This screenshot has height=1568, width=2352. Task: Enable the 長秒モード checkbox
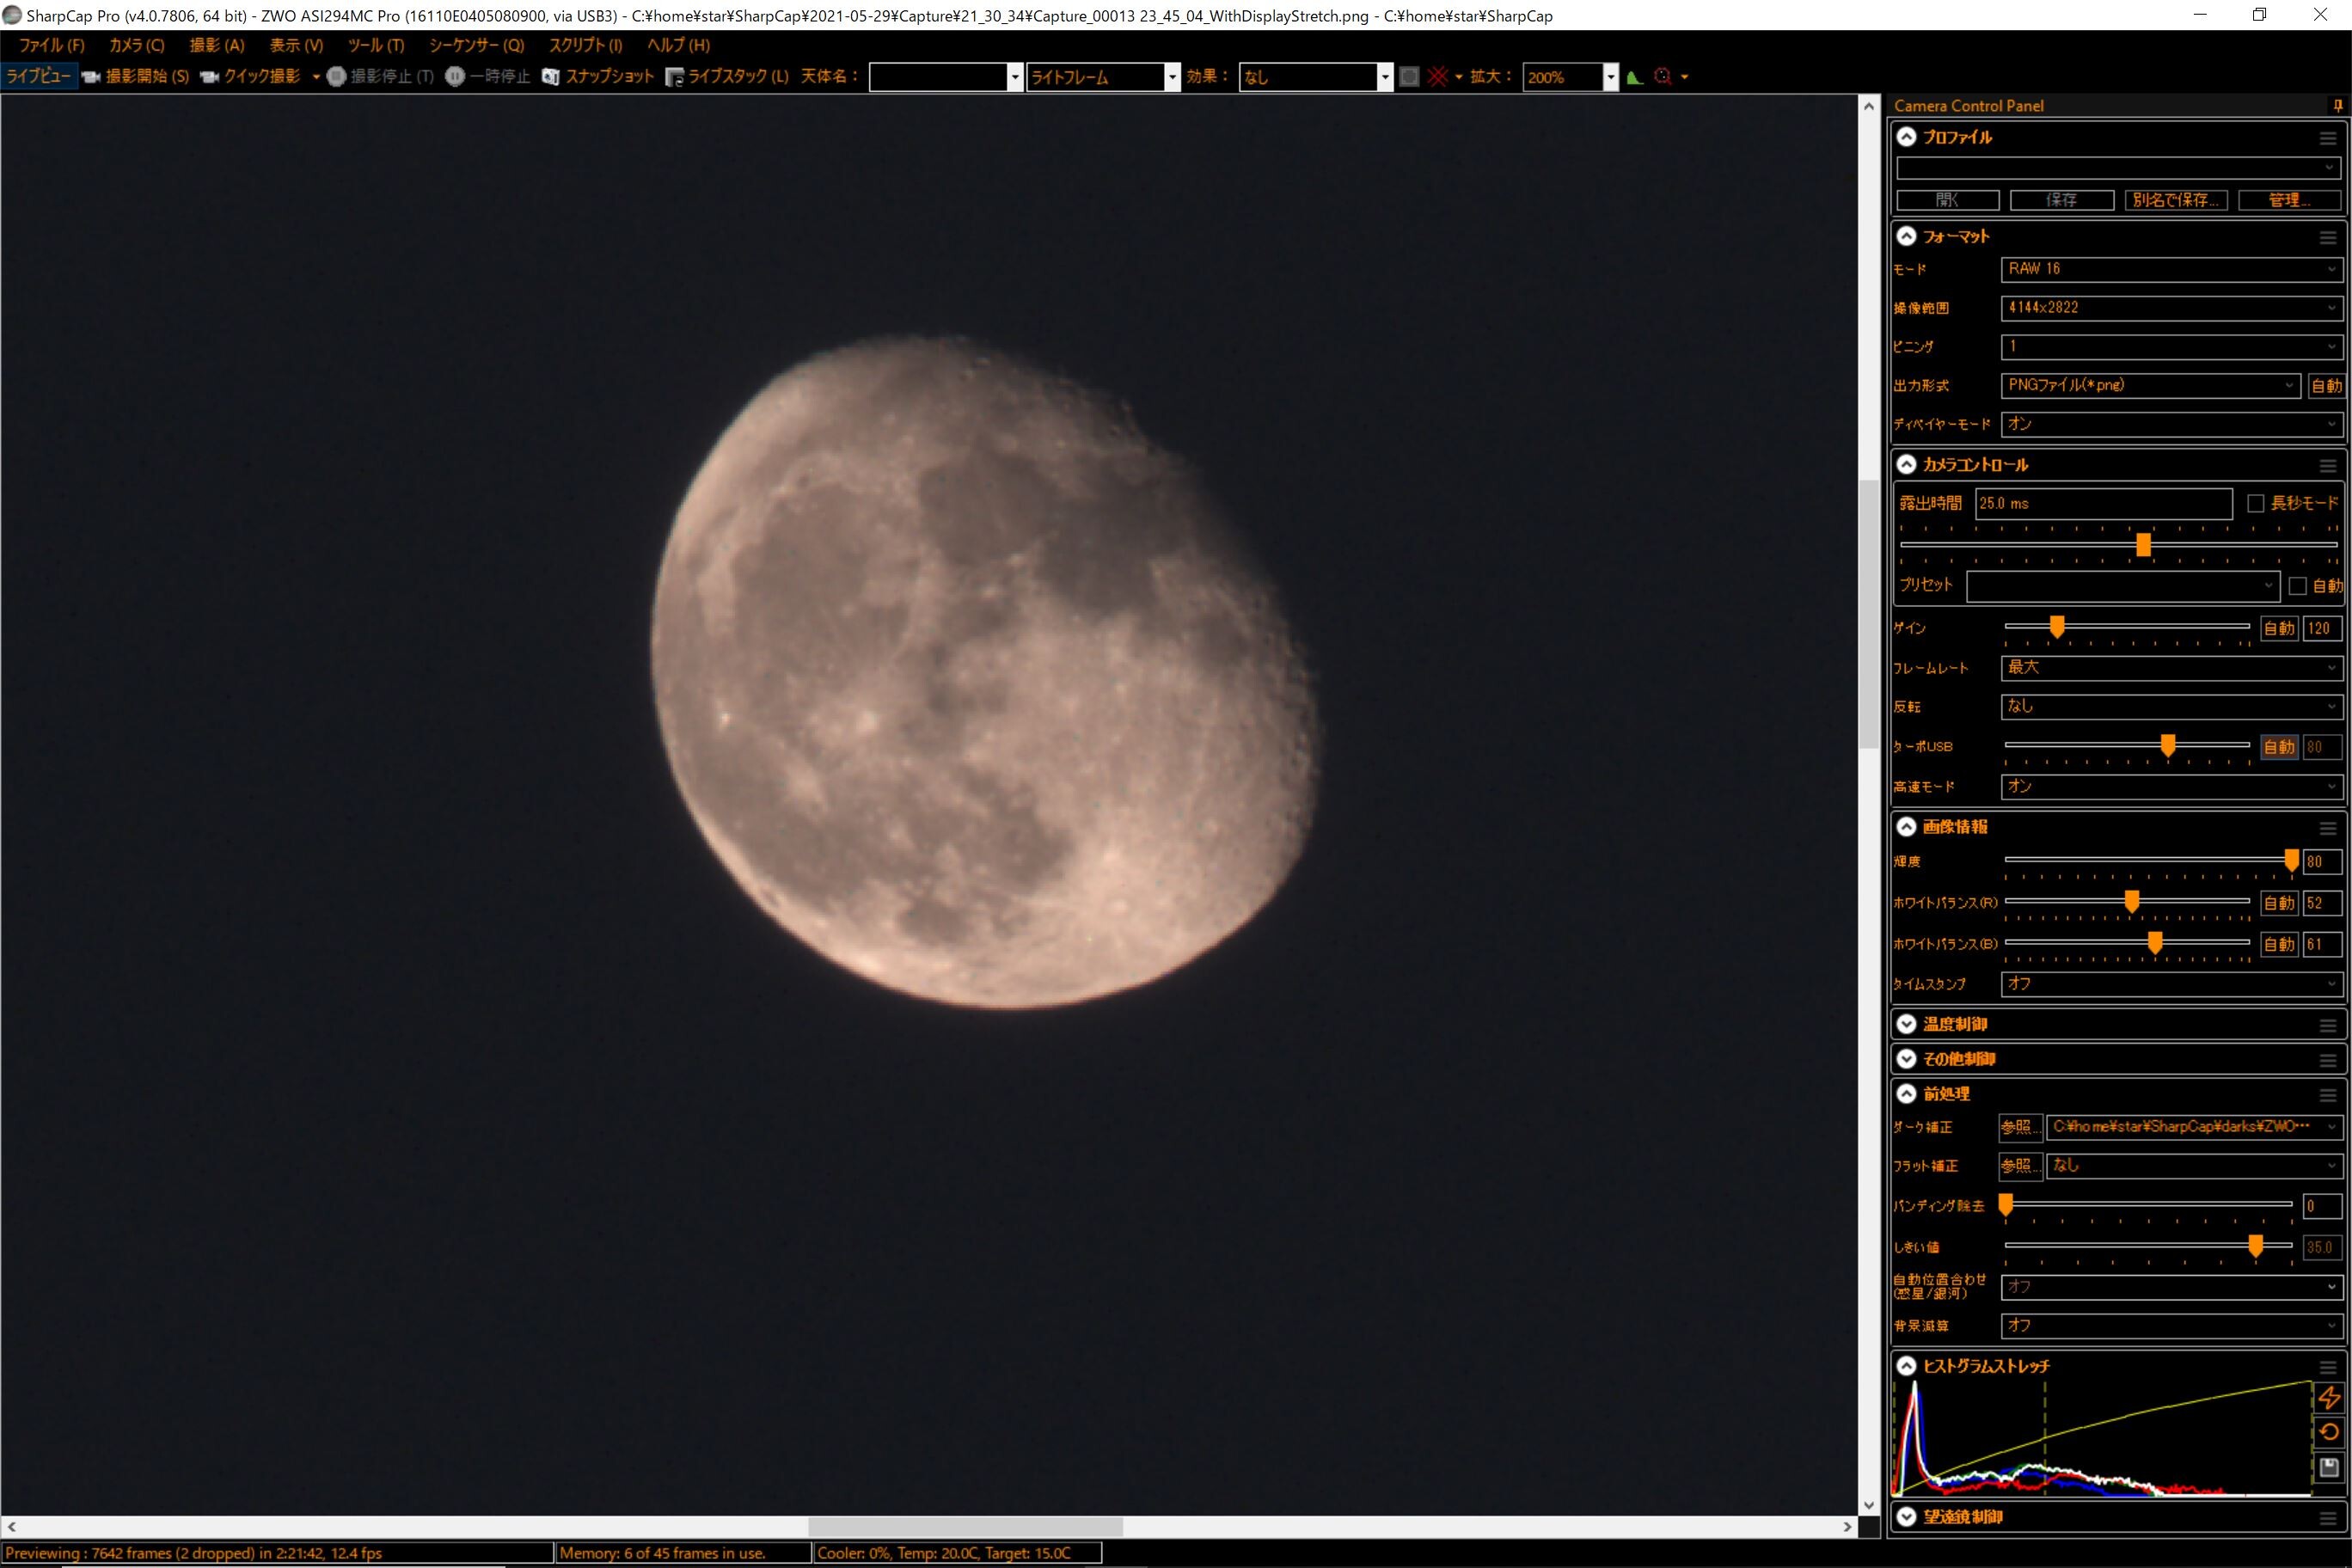pyautogui.click(x=2255, y=503)
